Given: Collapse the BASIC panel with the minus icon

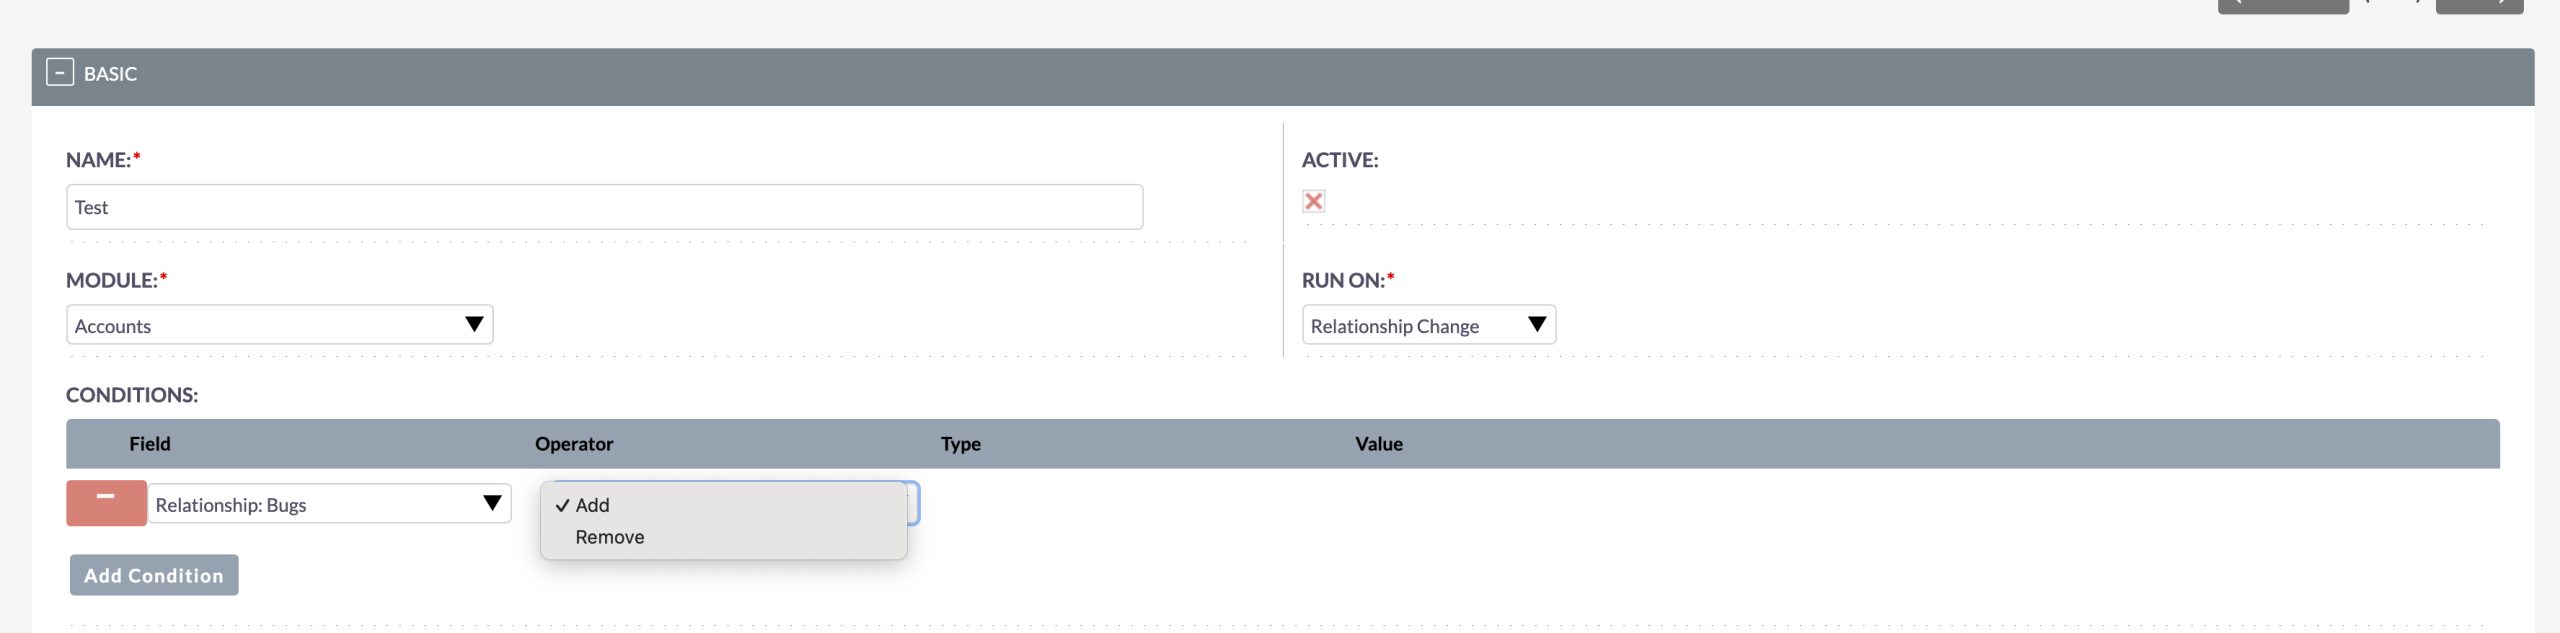Looking at the screenshot, I should click(x=60, y=74).
